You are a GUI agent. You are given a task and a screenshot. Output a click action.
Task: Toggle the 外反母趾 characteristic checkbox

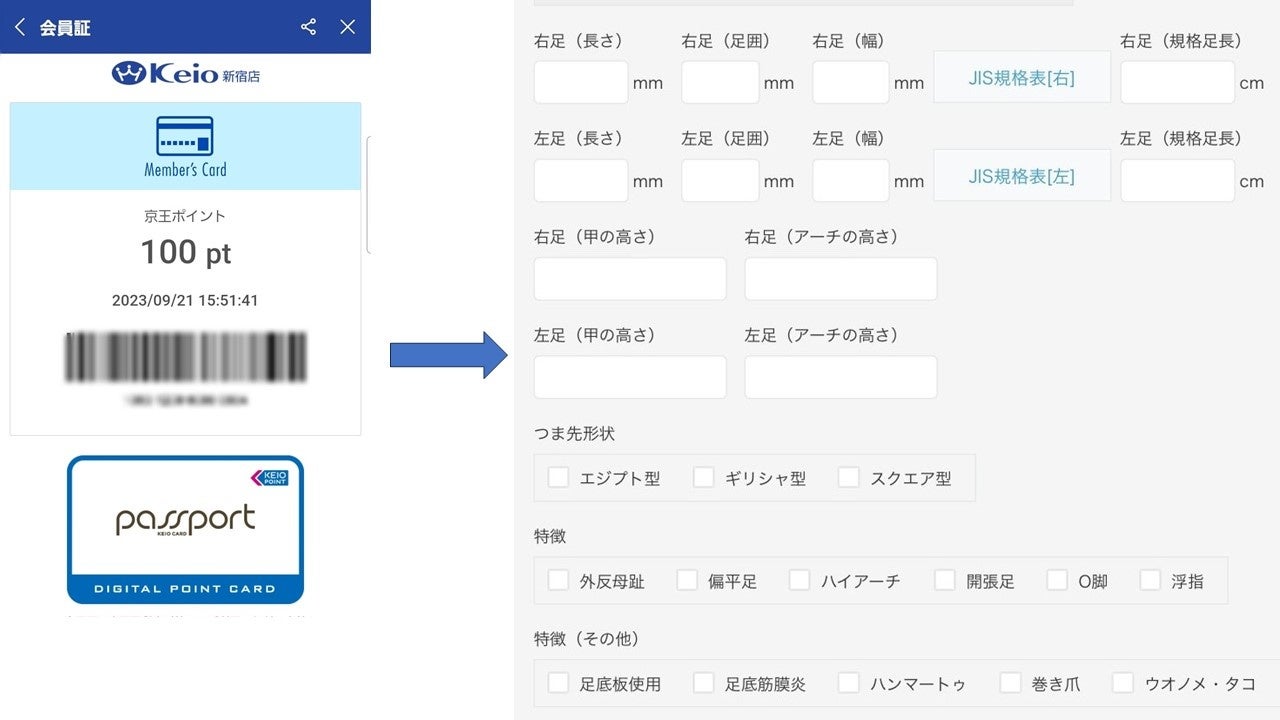pos(558,580)
